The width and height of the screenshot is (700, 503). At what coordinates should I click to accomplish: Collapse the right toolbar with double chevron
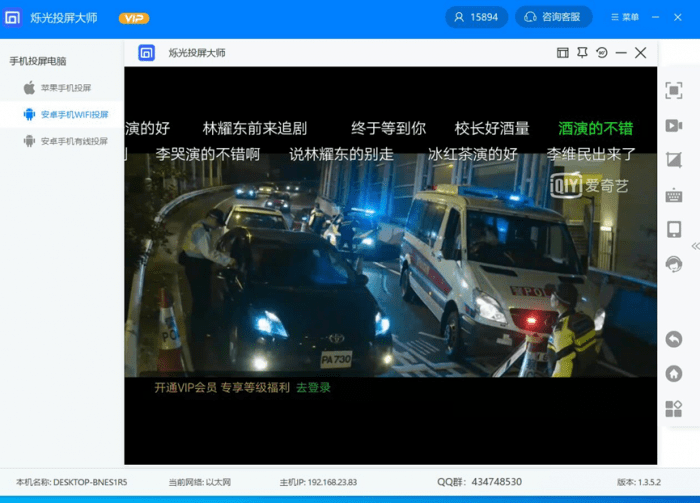coord(696,246)
